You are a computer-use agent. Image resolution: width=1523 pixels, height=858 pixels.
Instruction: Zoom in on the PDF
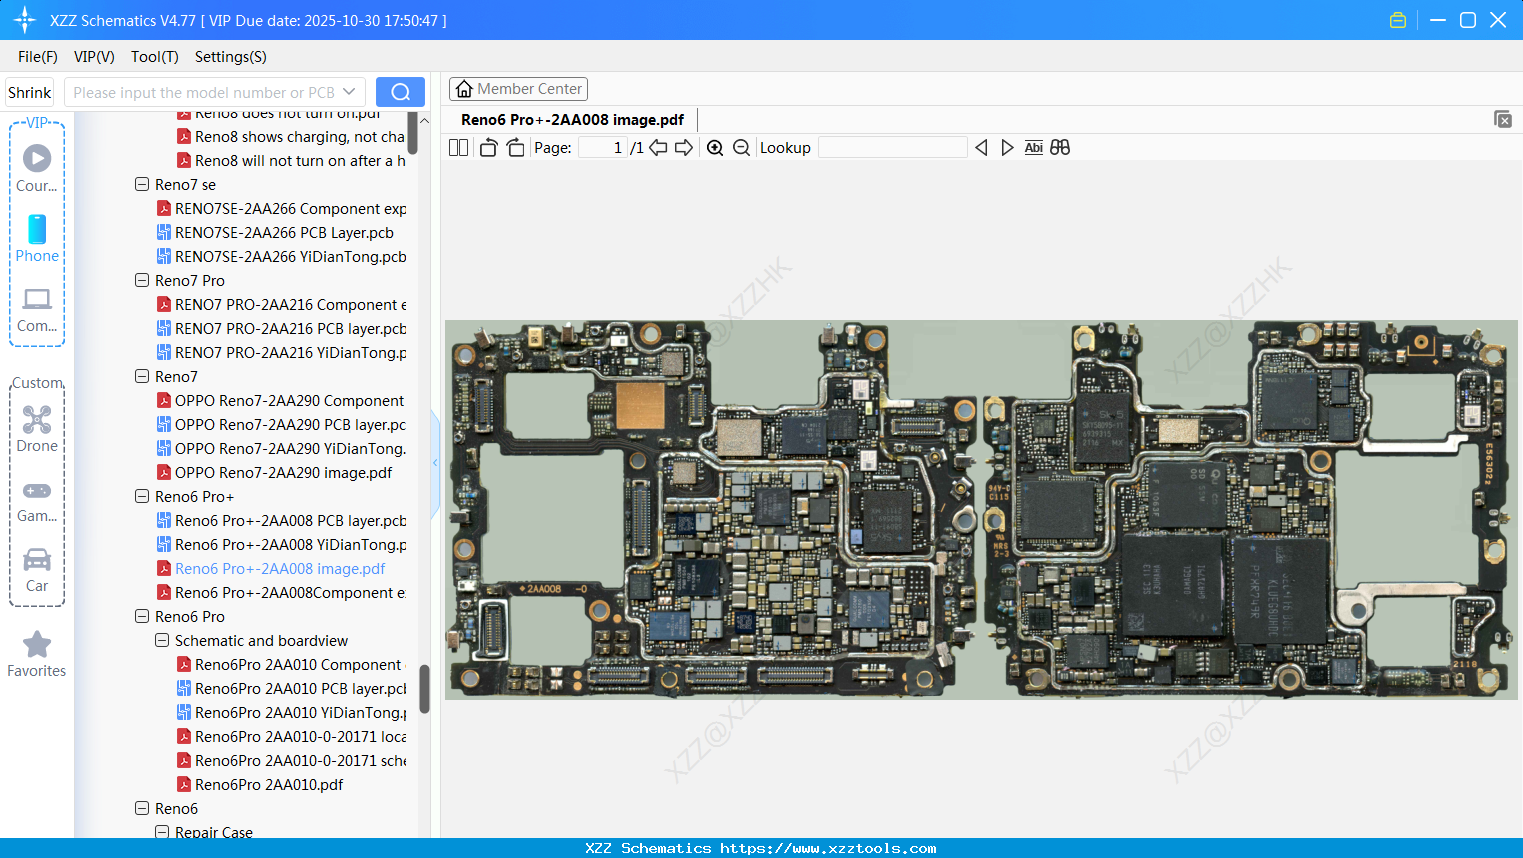[715, 148]
